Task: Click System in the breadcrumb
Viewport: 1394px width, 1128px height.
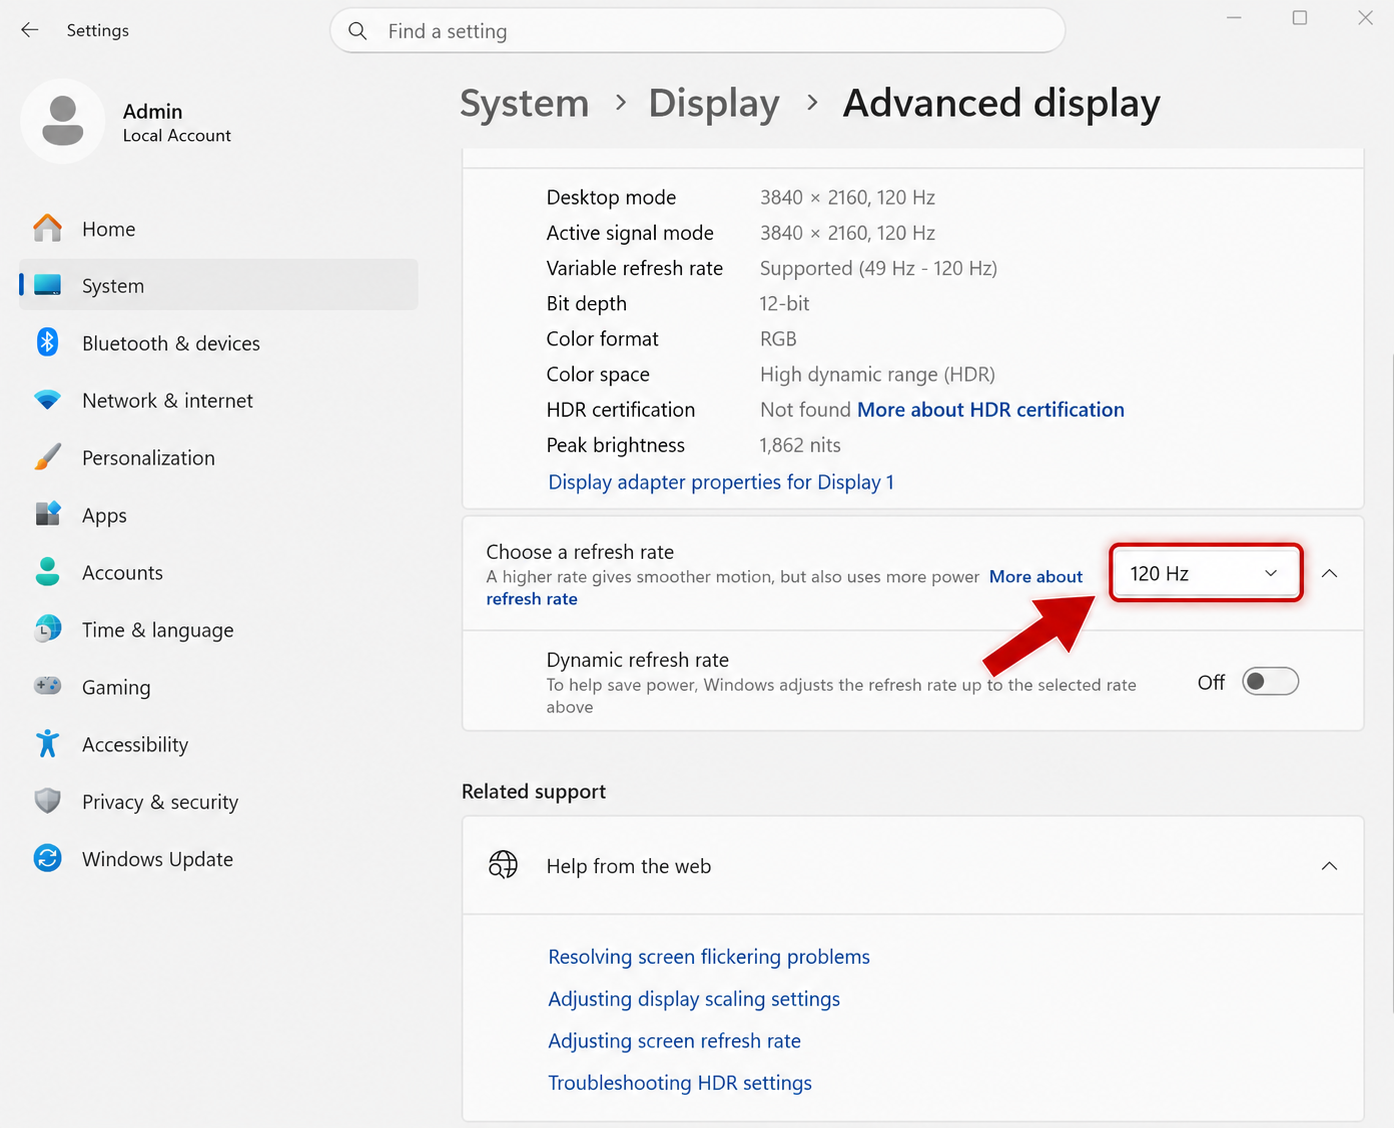Action: 524,103
